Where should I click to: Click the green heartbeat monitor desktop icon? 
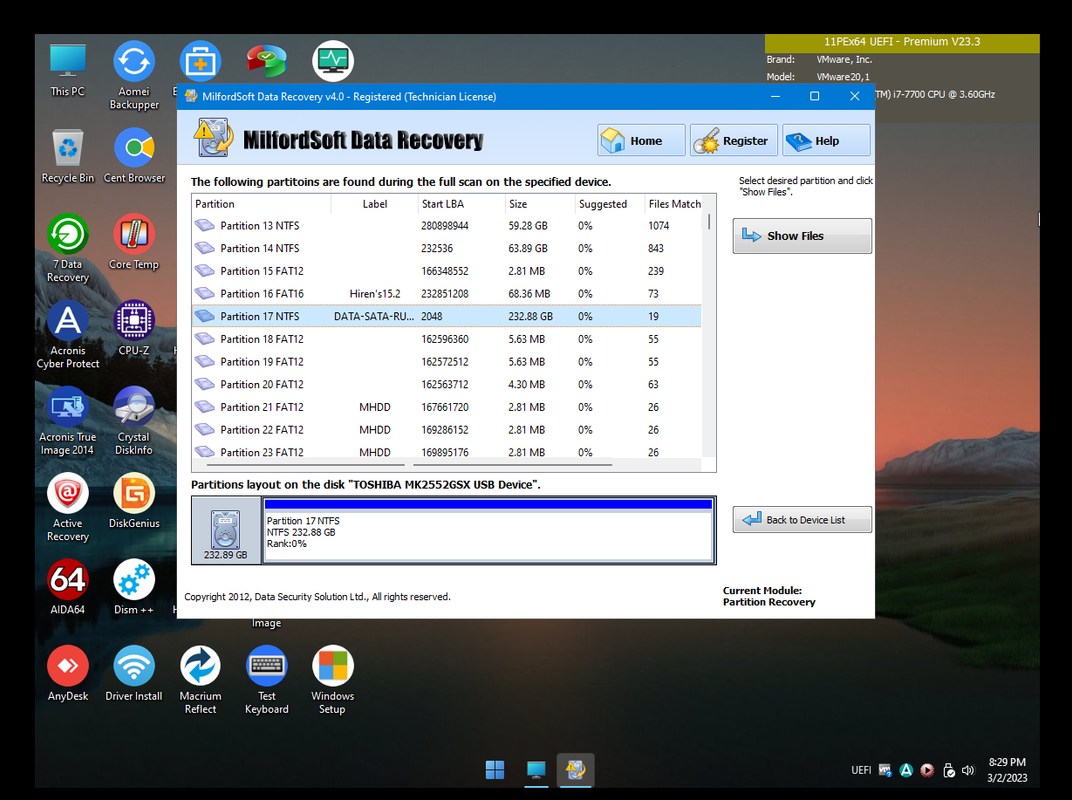(x=333, y=61)
